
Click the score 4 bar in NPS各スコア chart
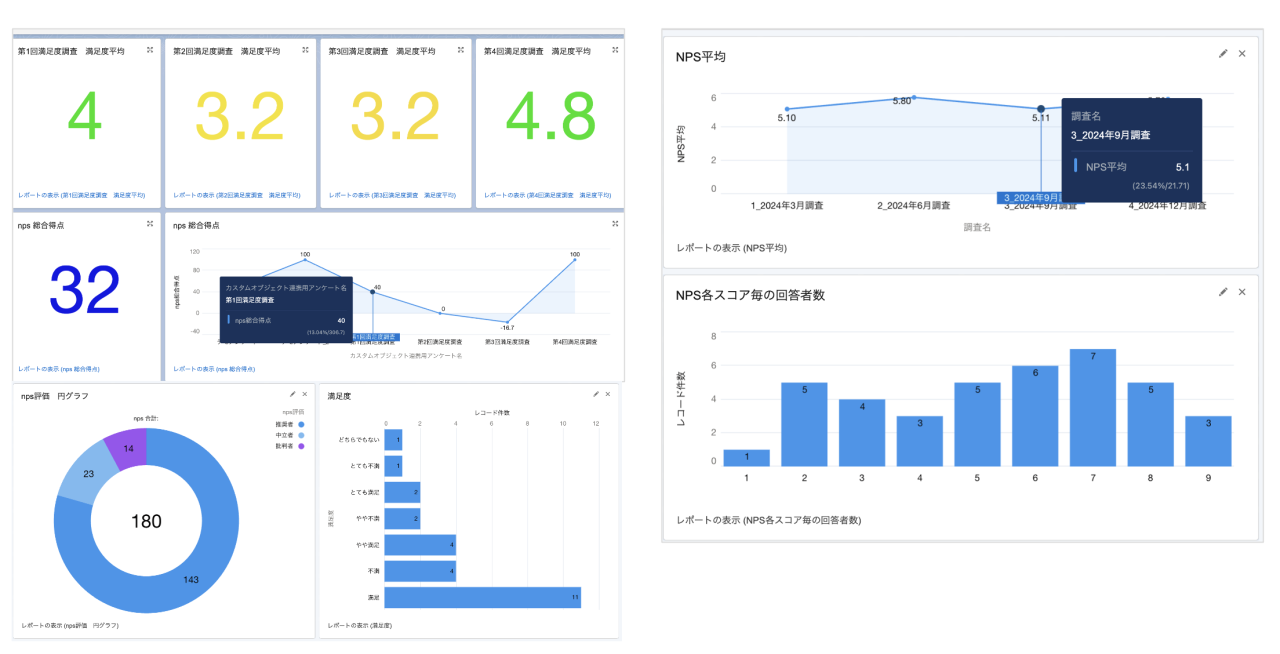(x=919, y=441)
